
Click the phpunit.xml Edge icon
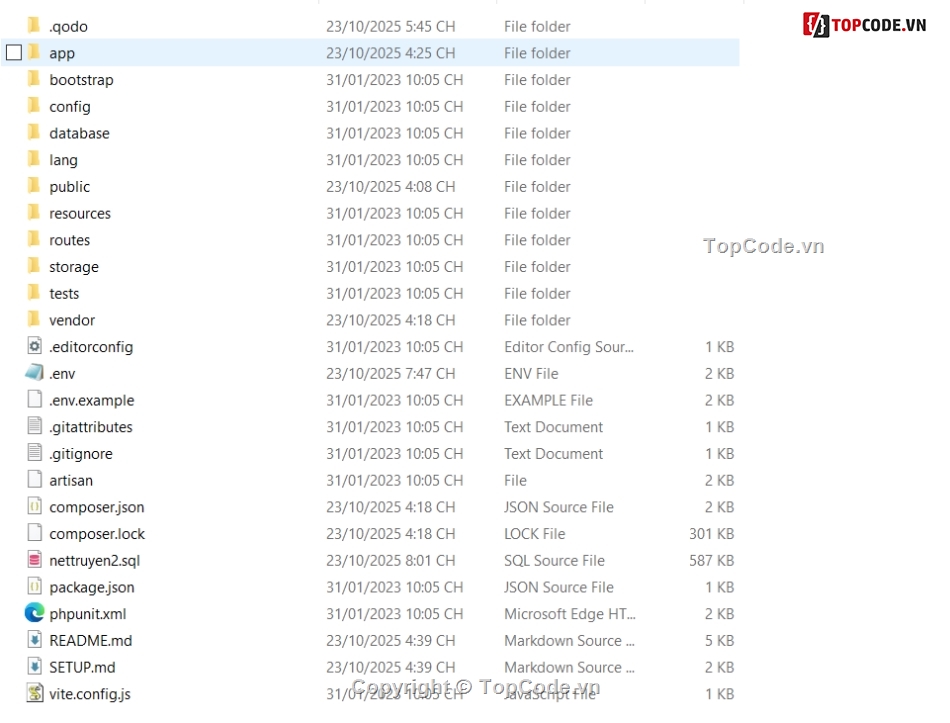pos(35,613)
